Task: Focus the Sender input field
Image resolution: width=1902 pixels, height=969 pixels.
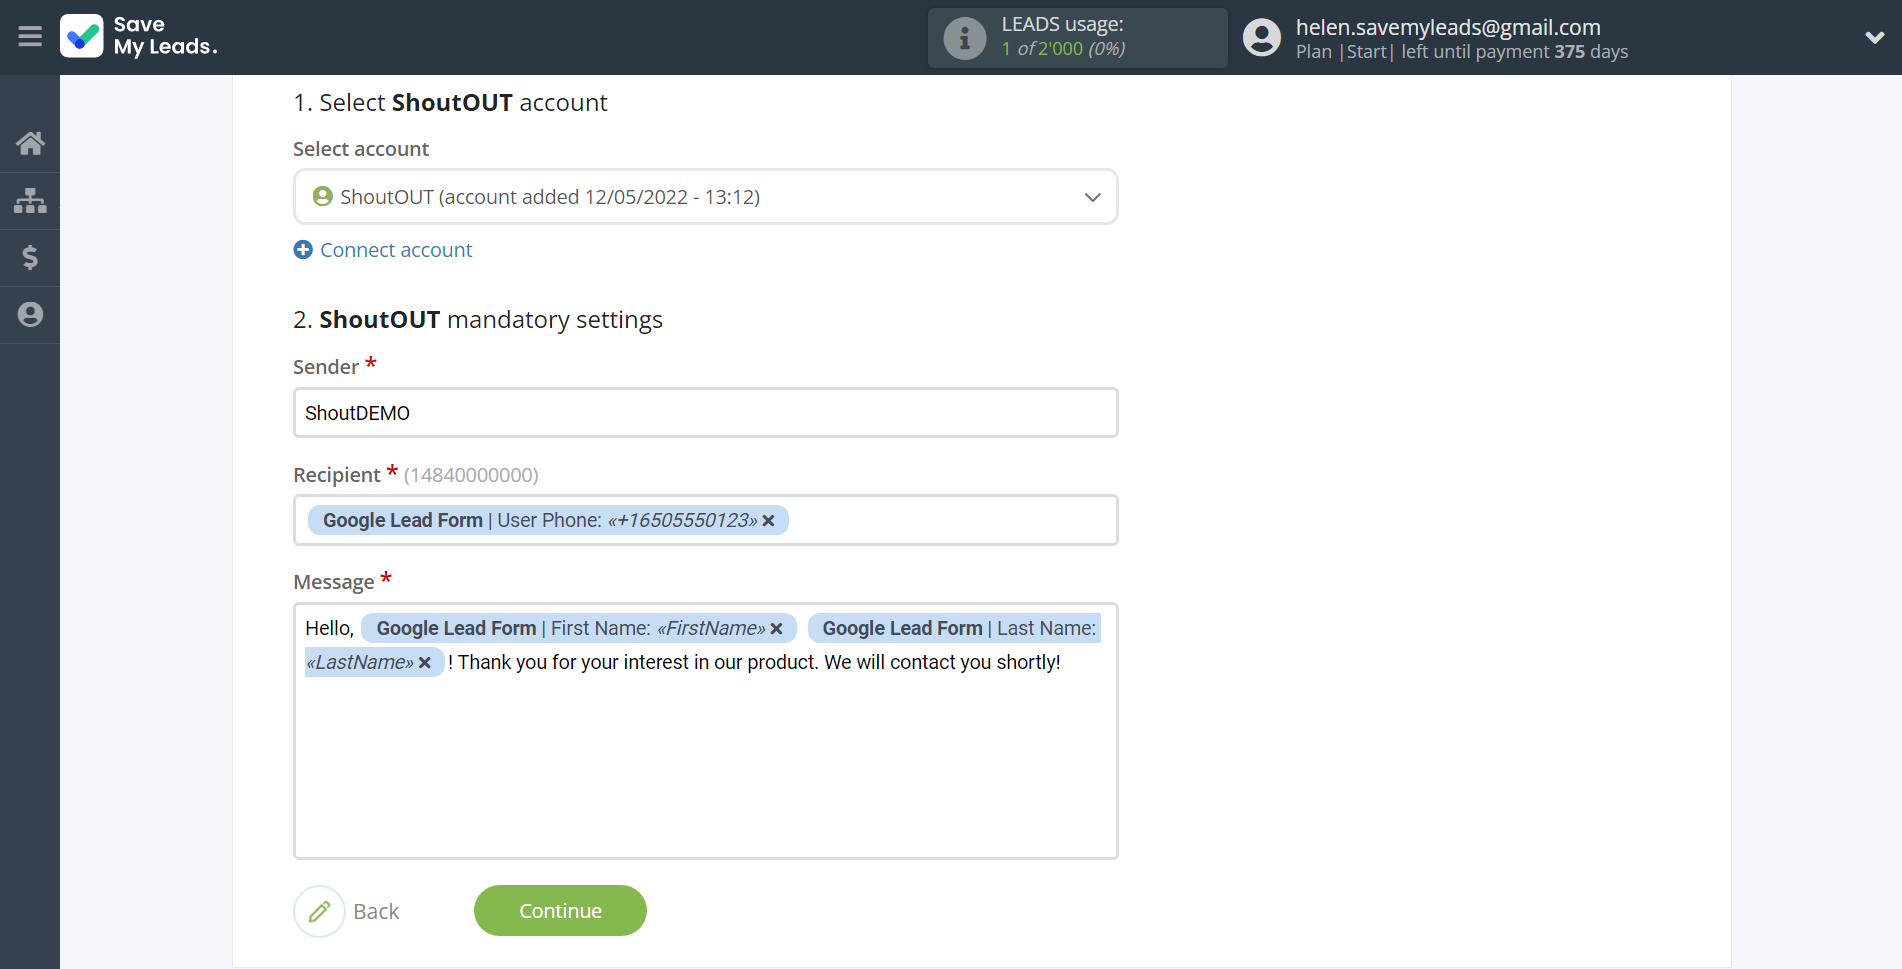Action: pyautogui.click(x=705, y=413)
